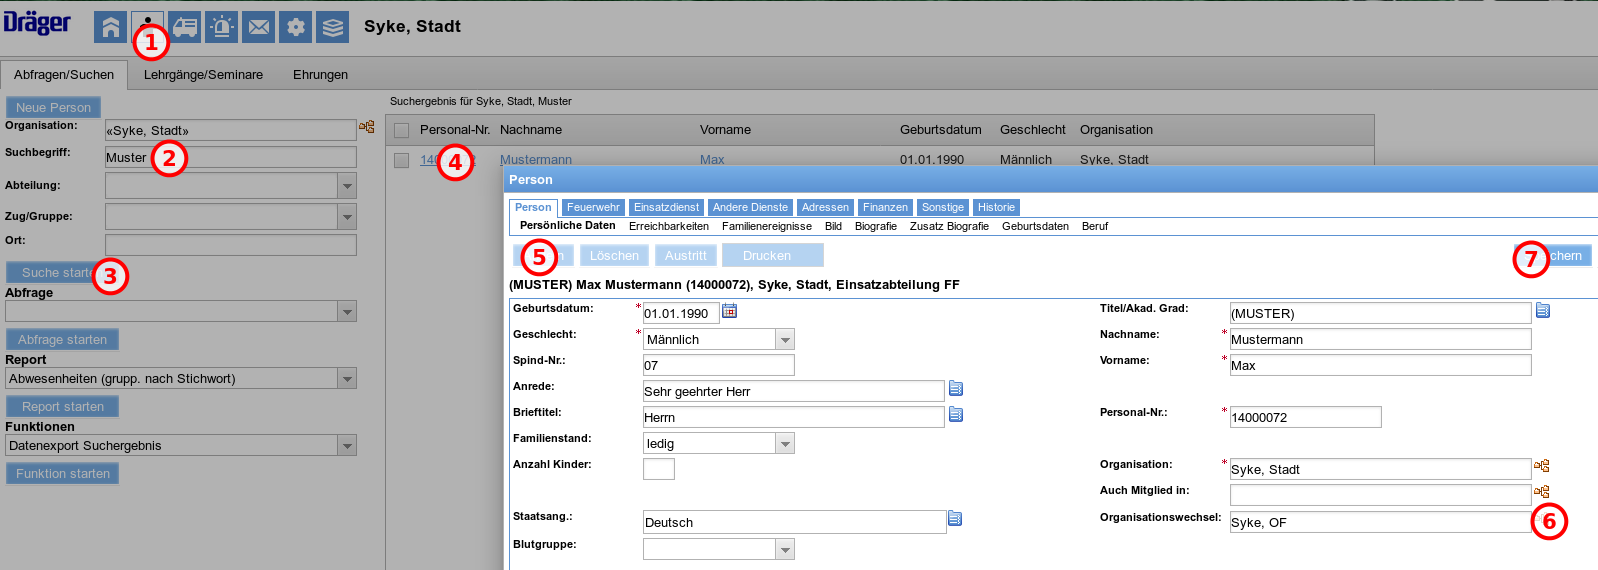This screenshot has width=1598, height=570.
Task: Tick the select-all checkbox in results header
Action: [x=402, y=130]
